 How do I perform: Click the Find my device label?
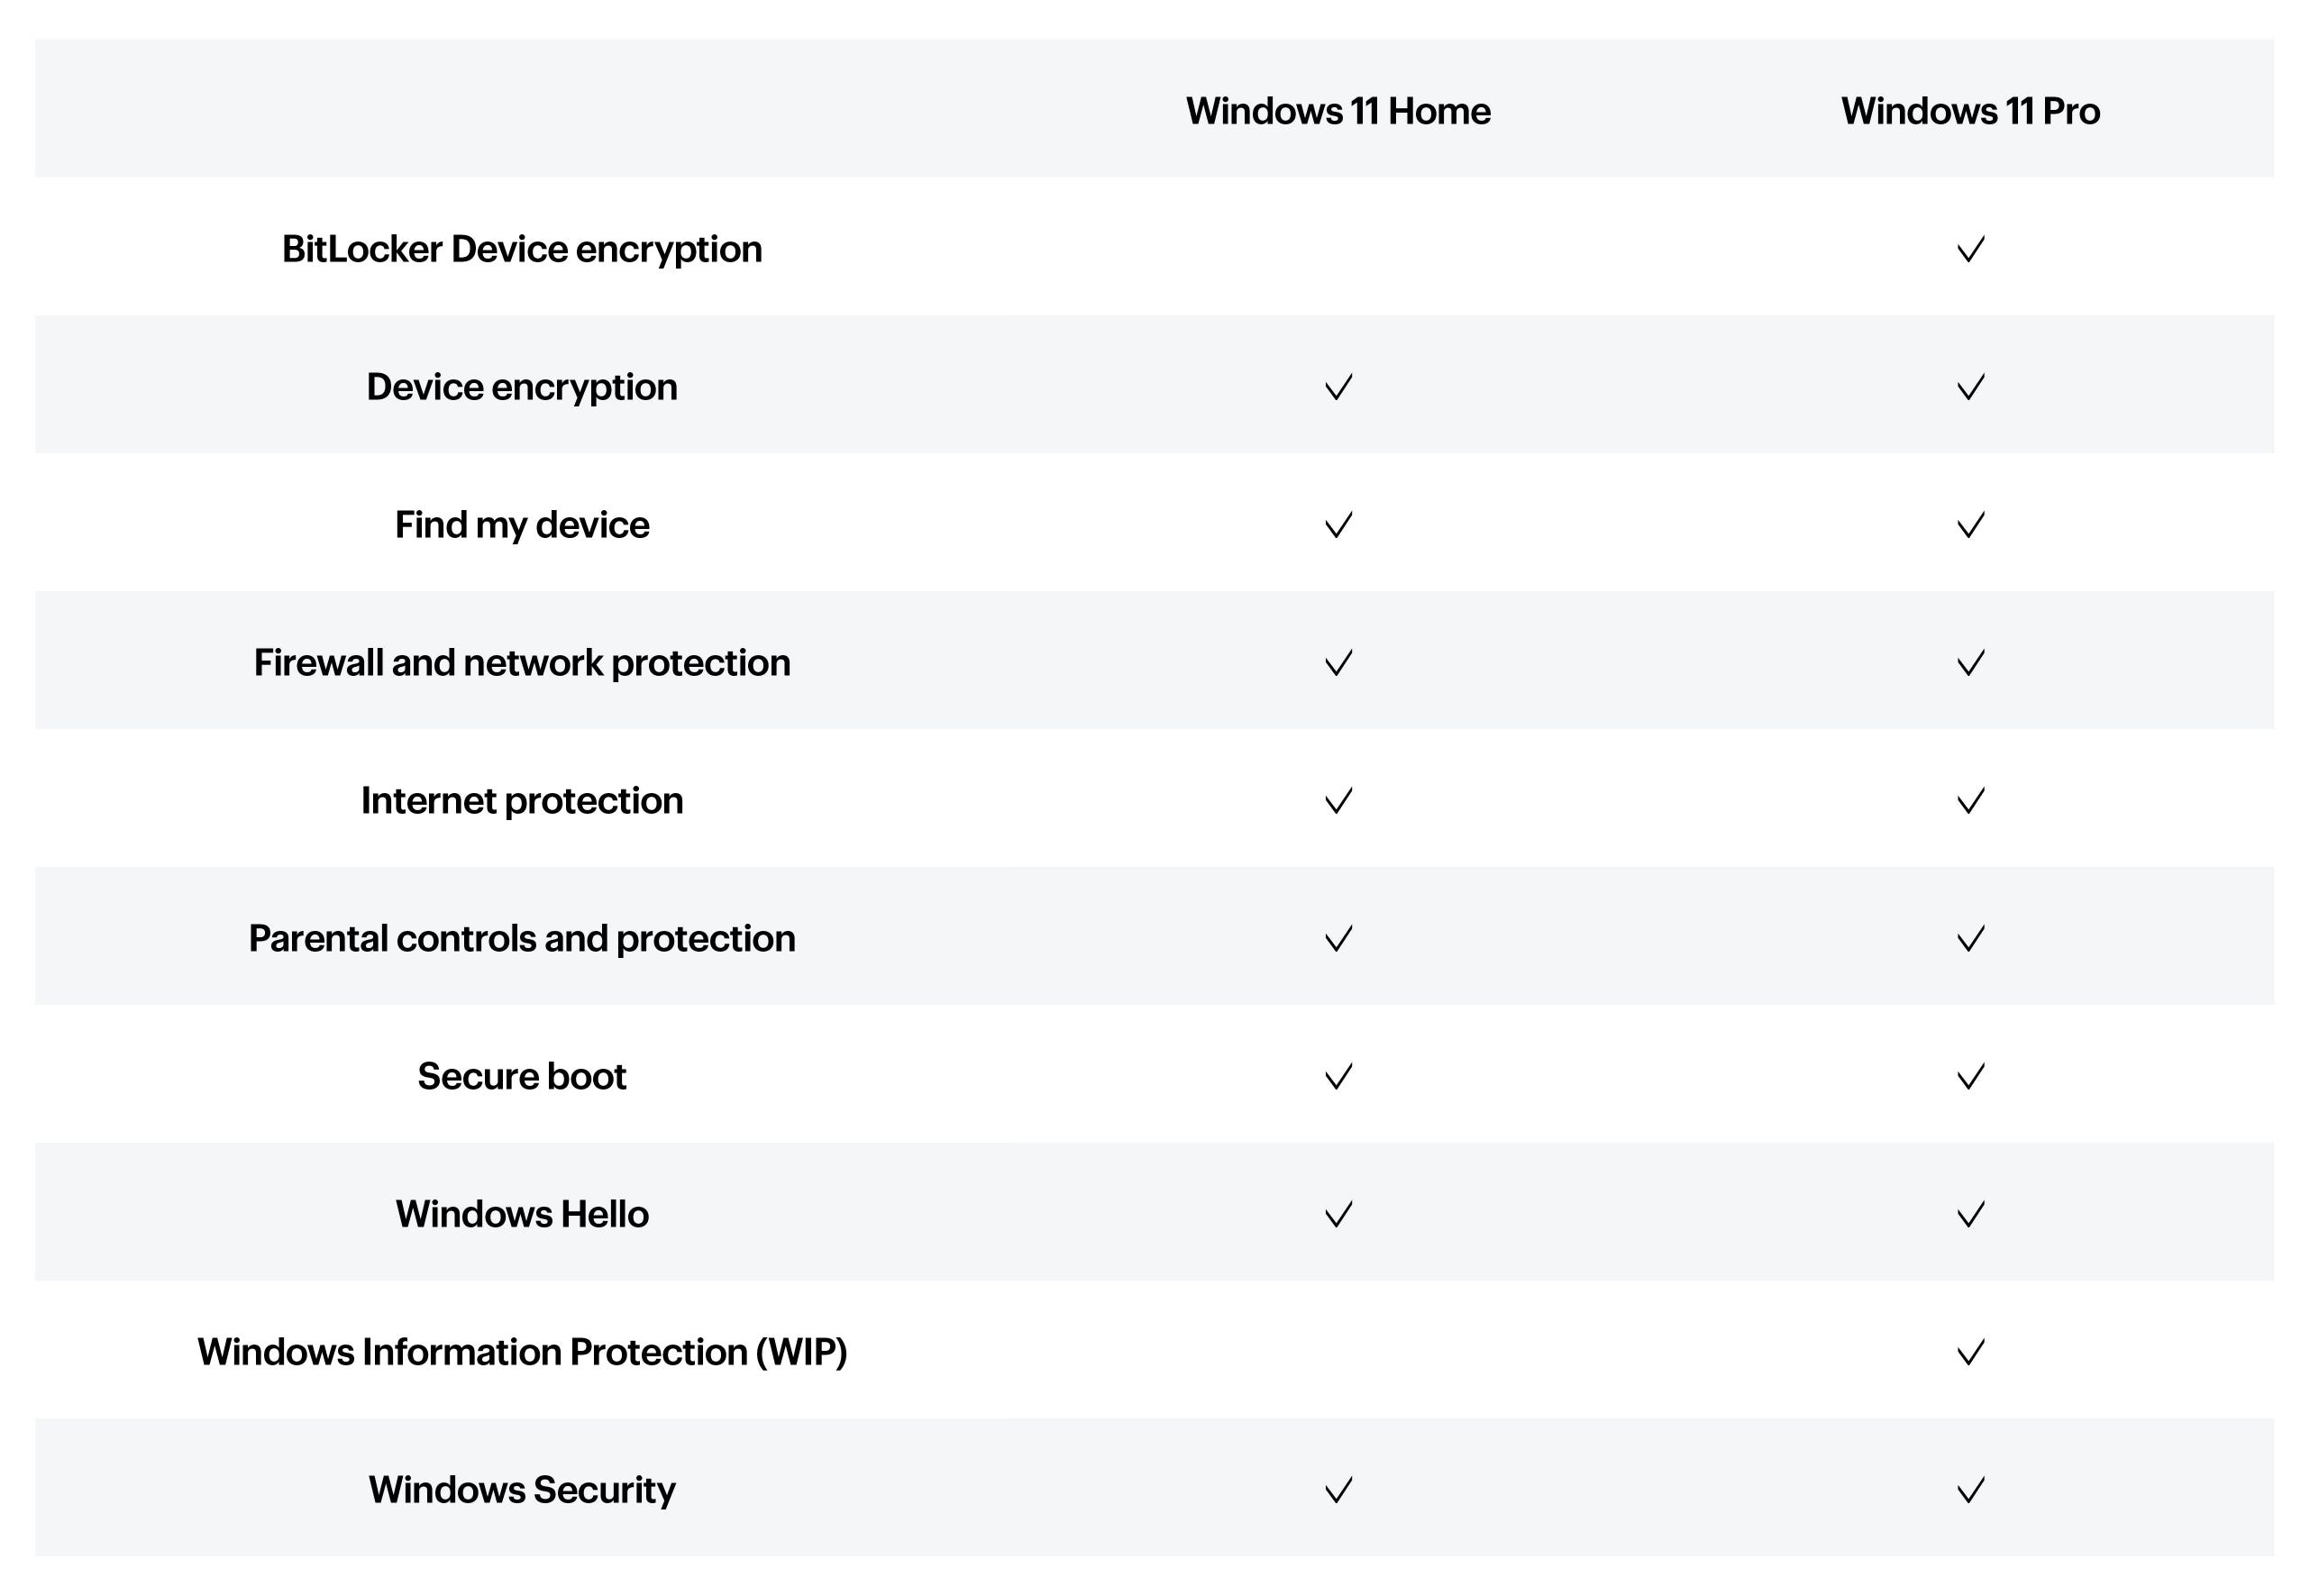[x=522, y=526]
